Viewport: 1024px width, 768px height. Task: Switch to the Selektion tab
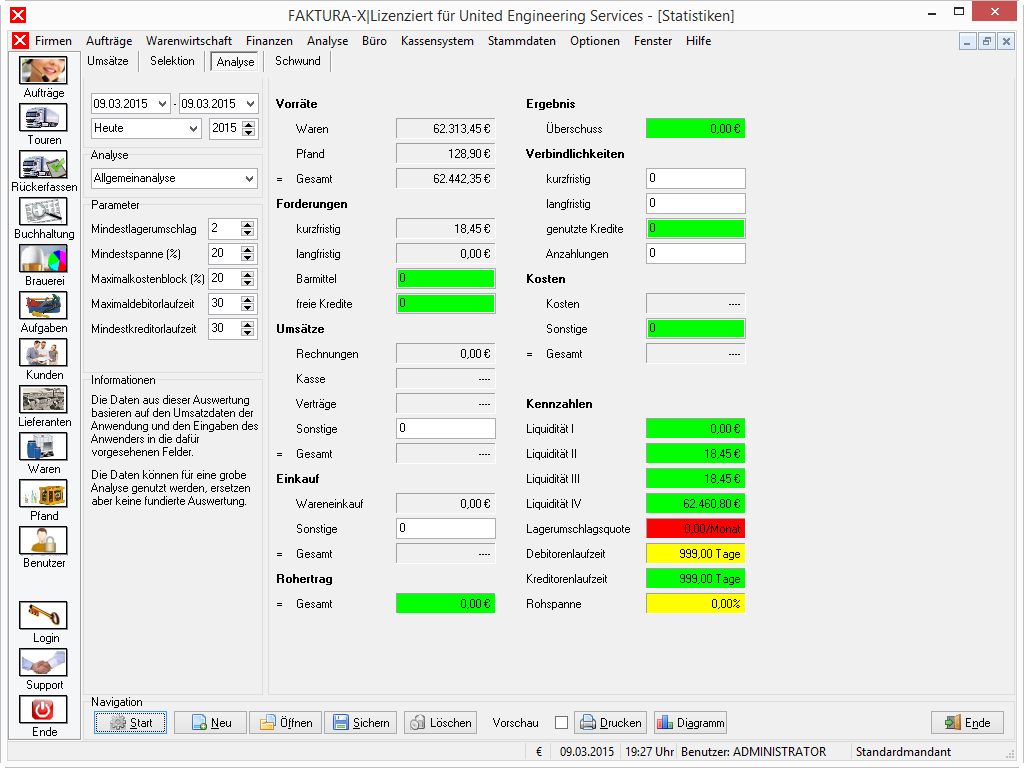click(x=172, y=61)
